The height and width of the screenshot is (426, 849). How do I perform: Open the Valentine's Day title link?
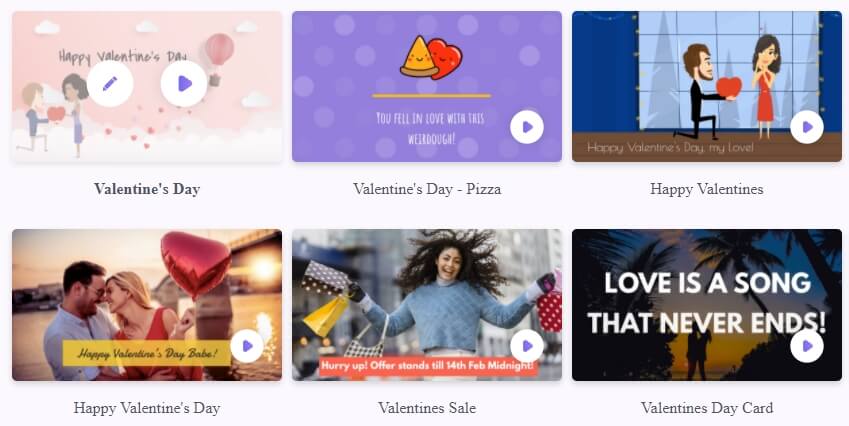point(147,189)
